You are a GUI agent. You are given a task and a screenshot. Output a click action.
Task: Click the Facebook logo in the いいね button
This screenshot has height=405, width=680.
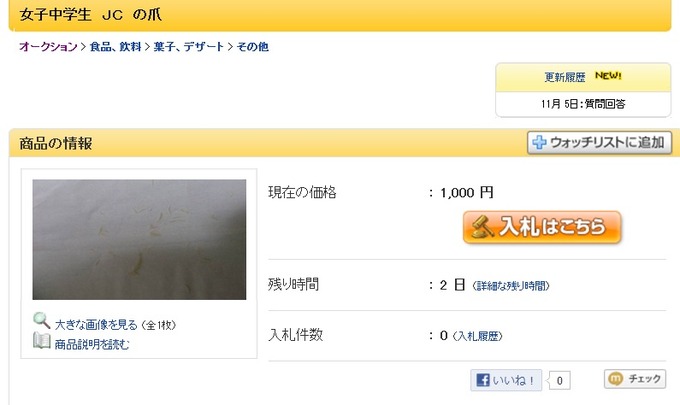coord(483,380)
